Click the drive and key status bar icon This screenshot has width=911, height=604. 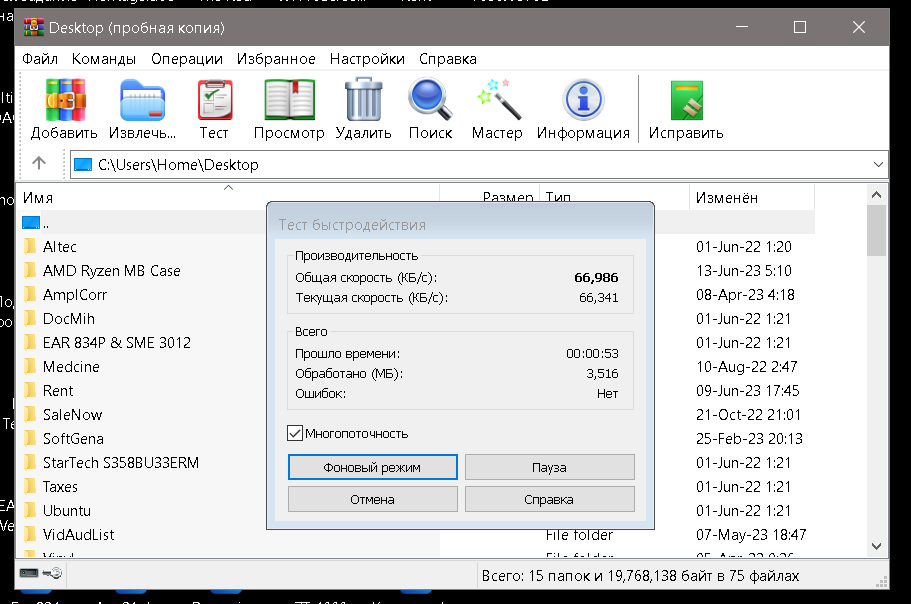pyautogui.click(x=41, y=573)
